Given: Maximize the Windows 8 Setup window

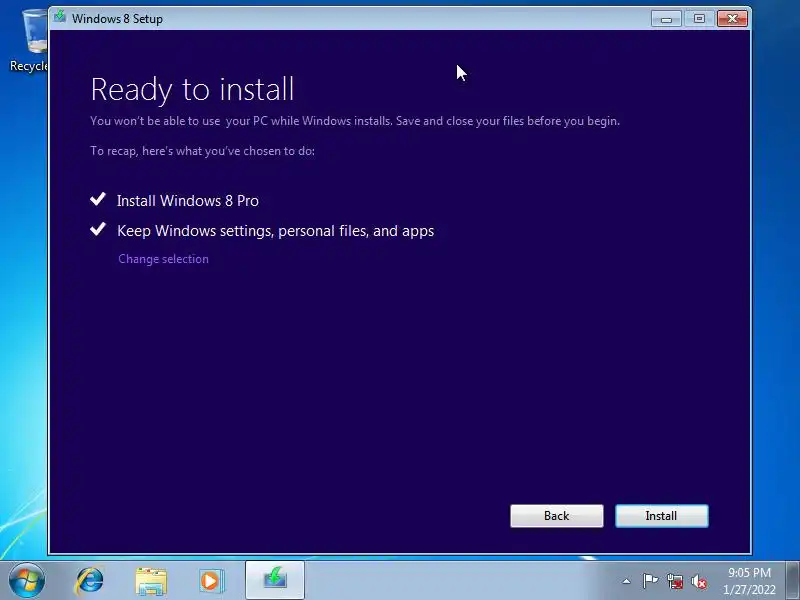Looking at the screenshot, I should 699,19.
